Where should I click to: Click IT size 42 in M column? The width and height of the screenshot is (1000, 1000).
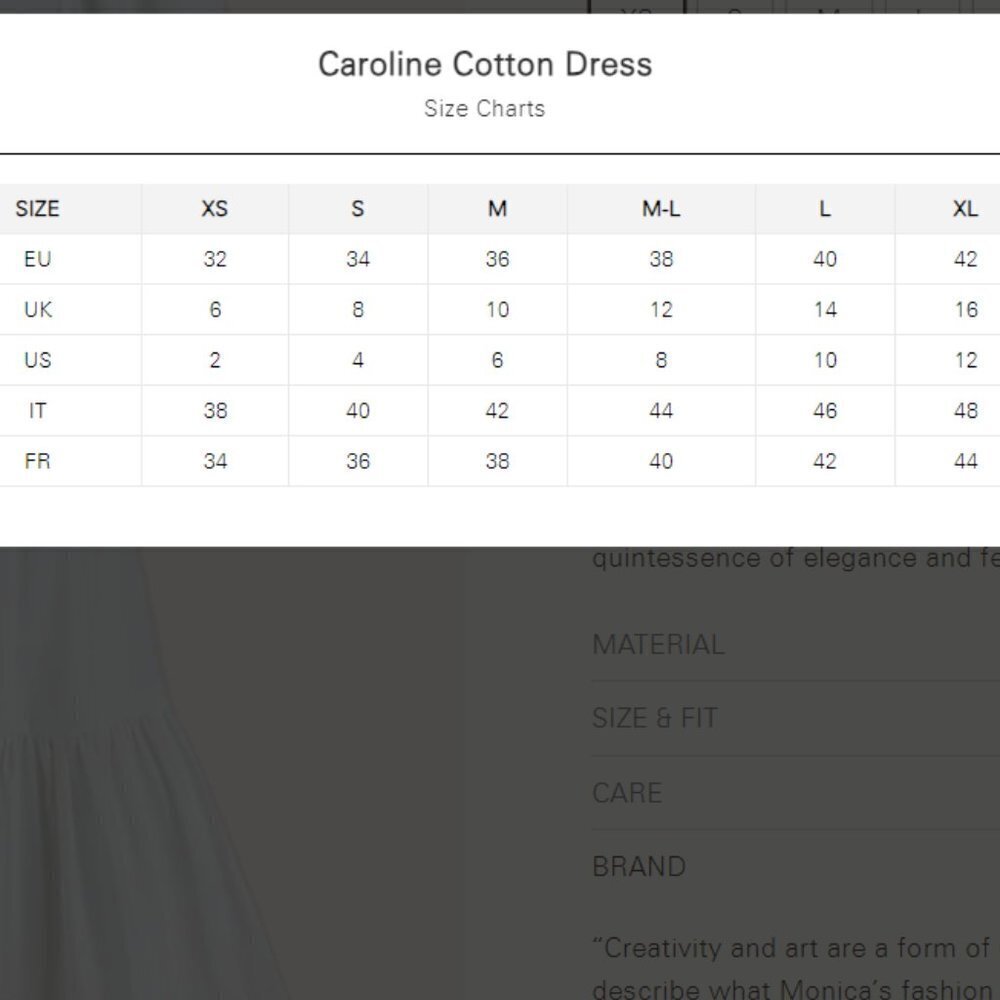point(497,410)
